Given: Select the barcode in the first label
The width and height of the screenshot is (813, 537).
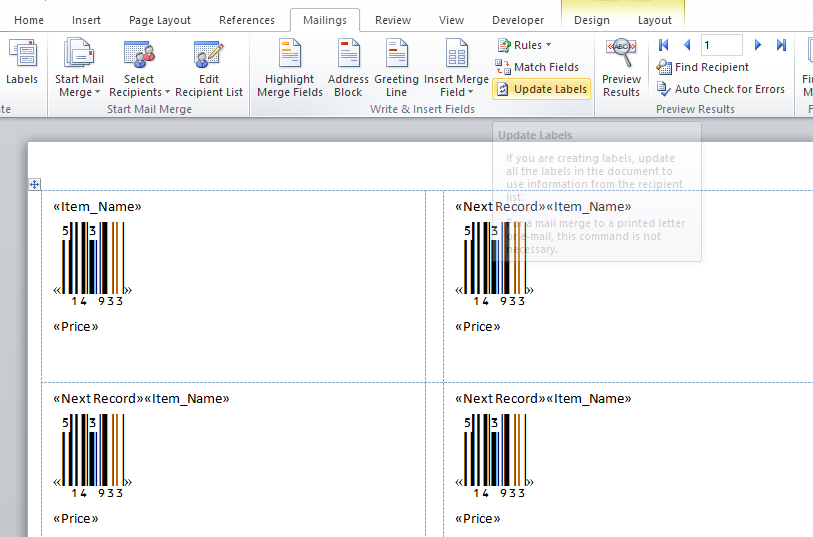Looking at the screenshot, I should tap(93, 263).
